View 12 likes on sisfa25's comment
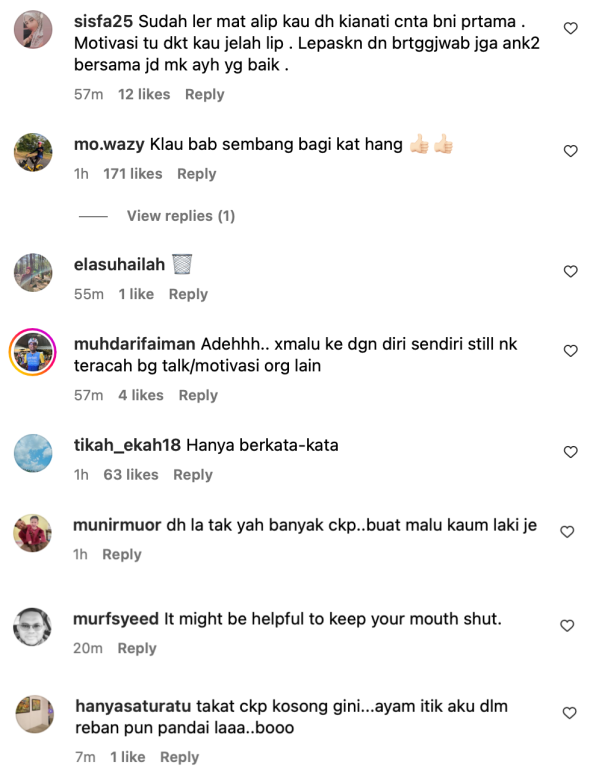Image resolution: width=590 pixels, height=771 pixels. click(x=144, y=94)
